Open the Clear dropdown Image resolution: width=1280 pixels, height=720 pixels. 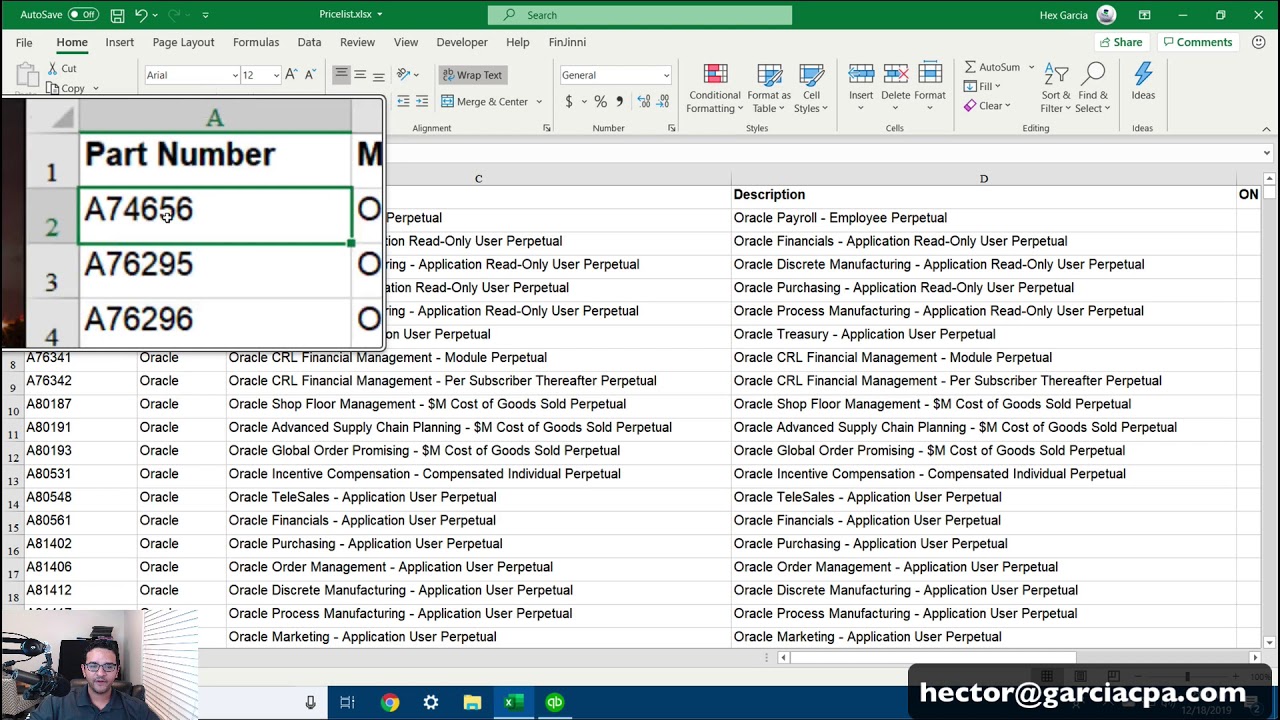(x=987, y=106)
